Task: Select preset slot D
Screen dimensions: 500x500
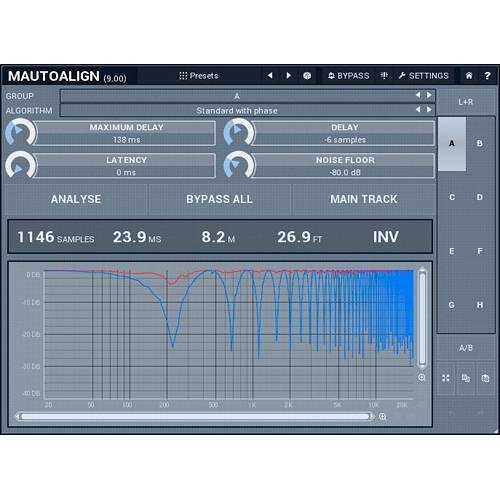Action: (x=480, y=197)
